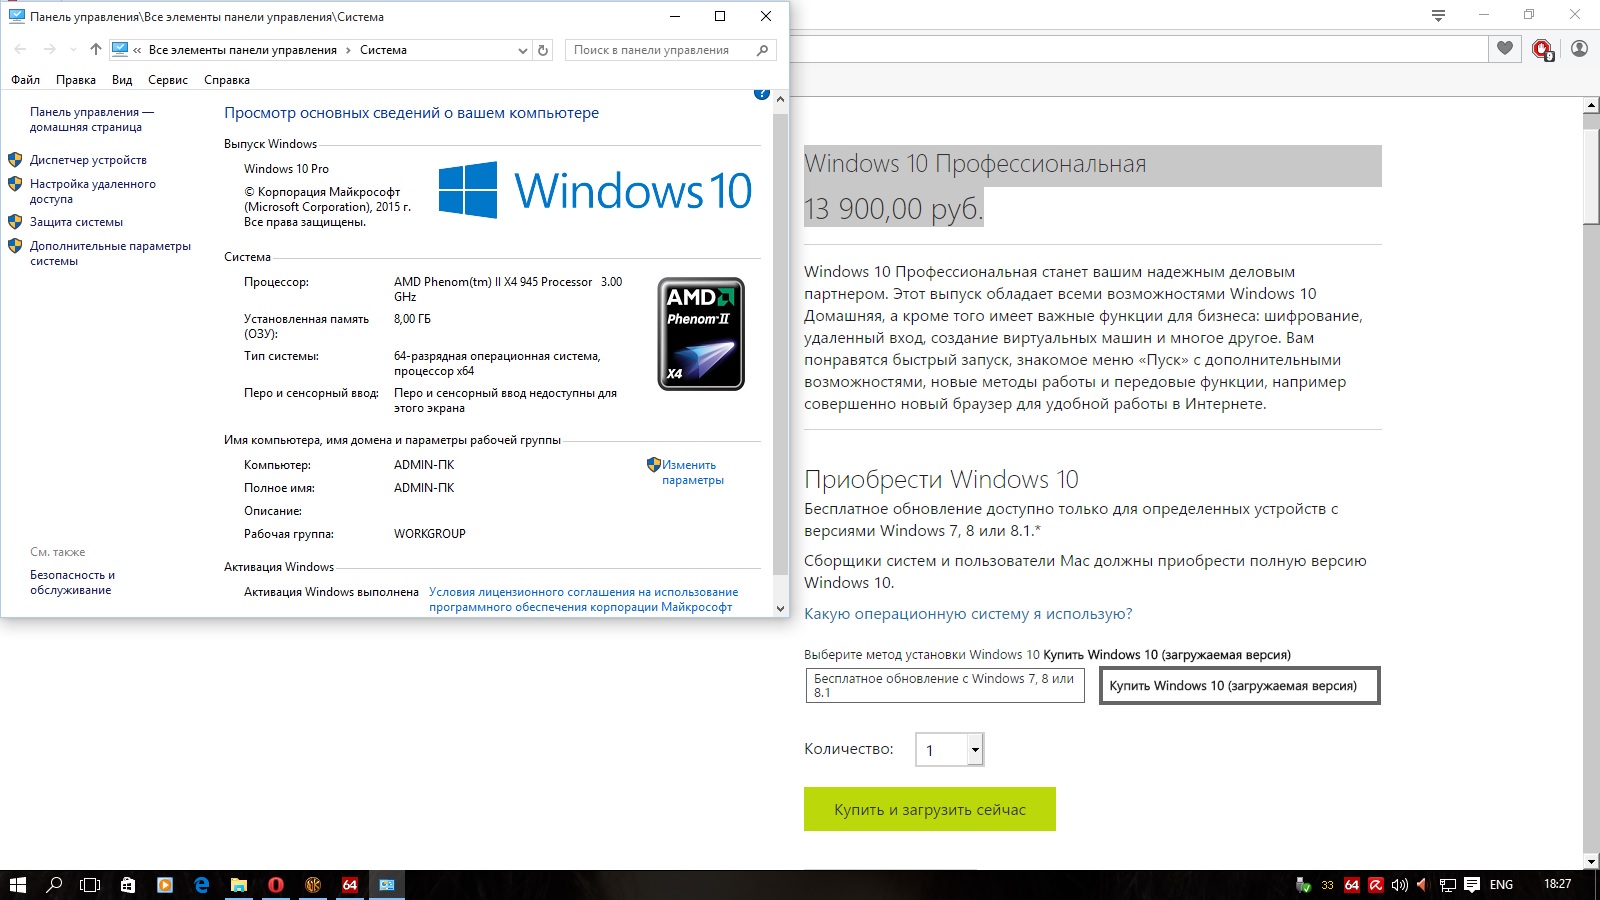Viewport: 1600px width, 900px height.
Task: Expand the Control Panel address bar history dropdown
Action: click(522, 50)
